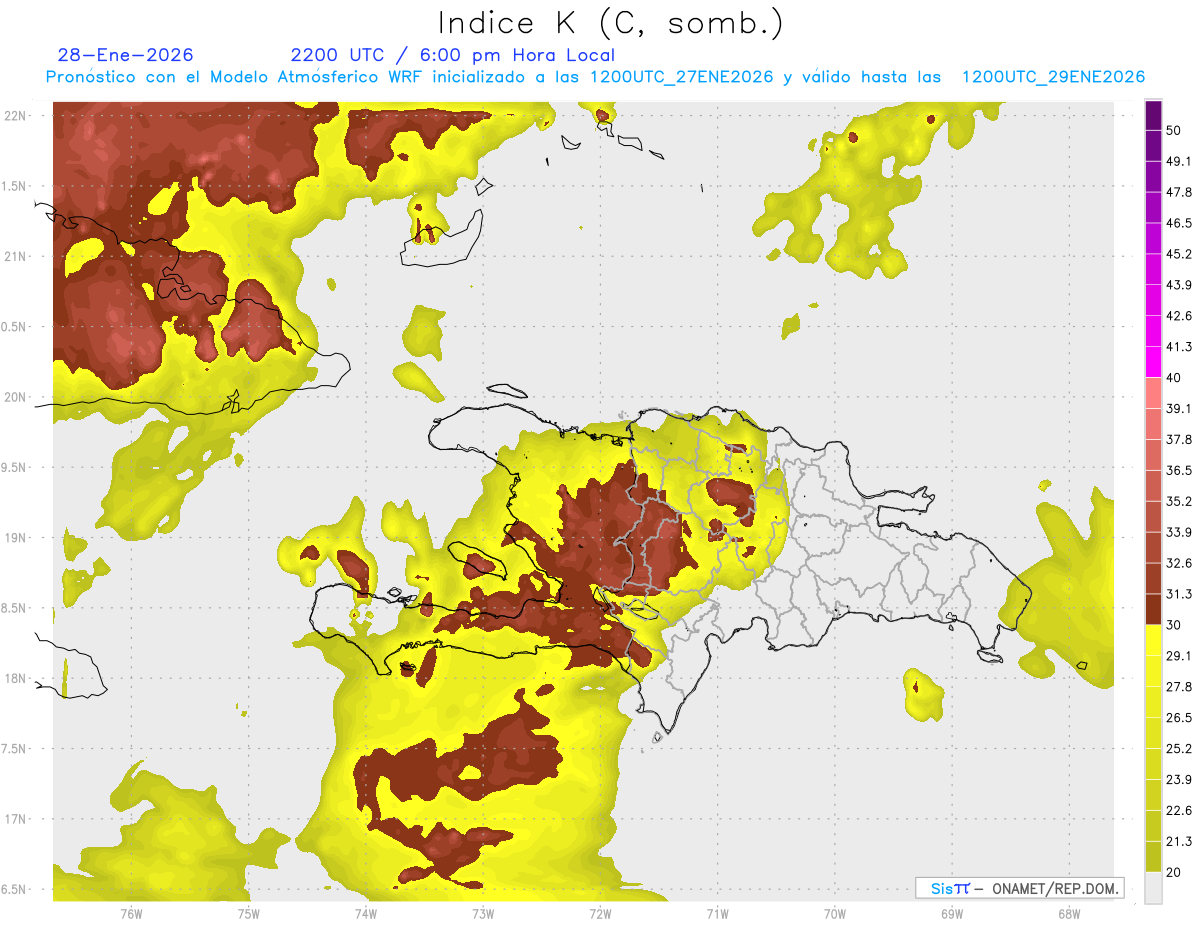Click the colorbar value "45.2"
The height and width of the screenshot is (927, 1200).
coord(1180,254)
